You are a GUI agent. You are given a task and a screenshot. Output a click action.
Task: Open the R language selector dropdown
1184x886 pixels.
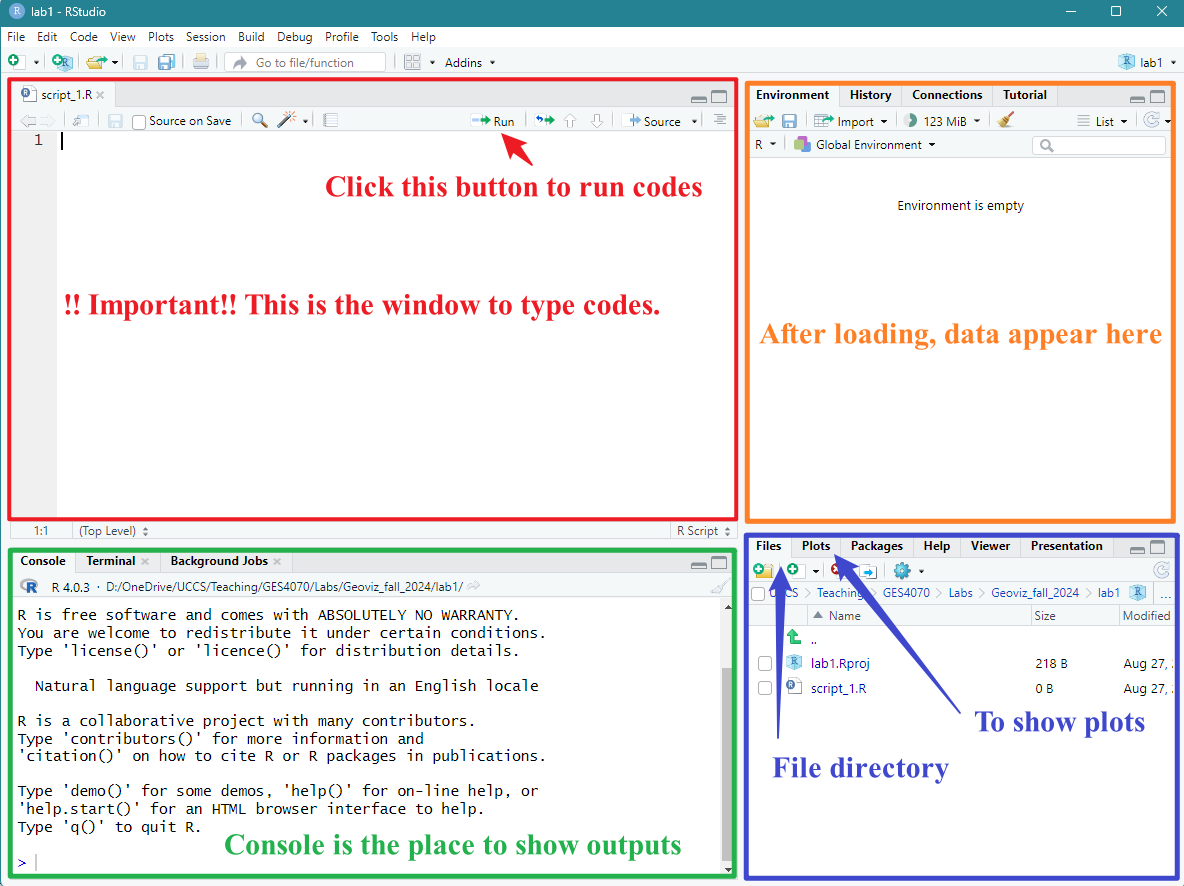(765, 144)
